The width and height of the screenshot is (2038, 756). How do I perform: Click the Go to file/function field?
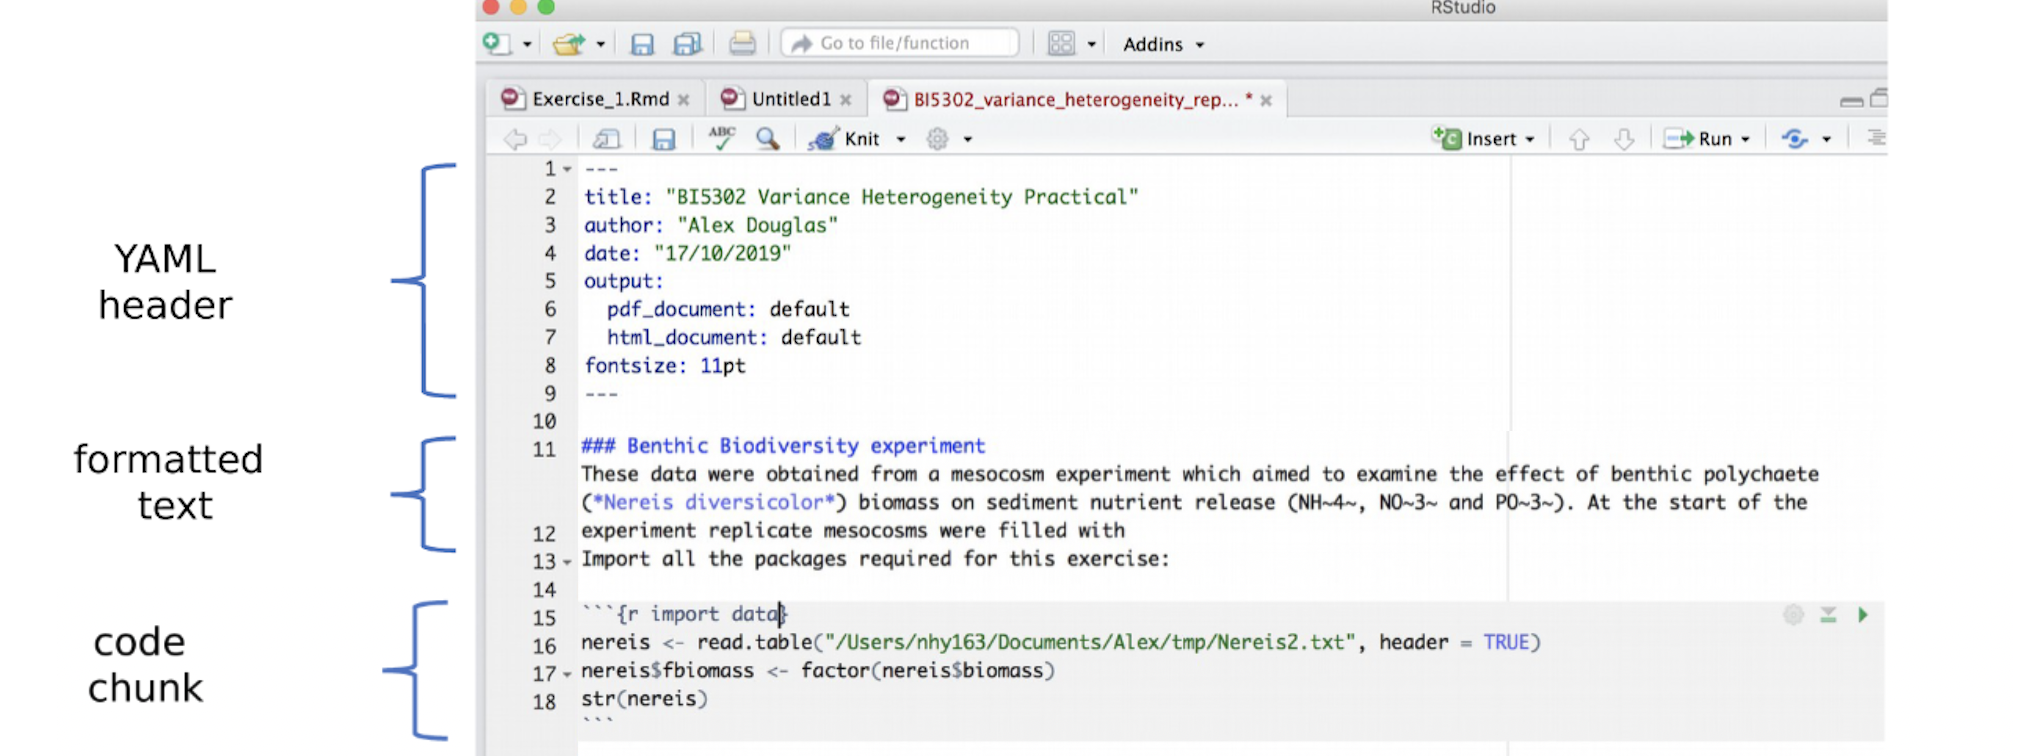pyautogui.click(x=900, y=43)
